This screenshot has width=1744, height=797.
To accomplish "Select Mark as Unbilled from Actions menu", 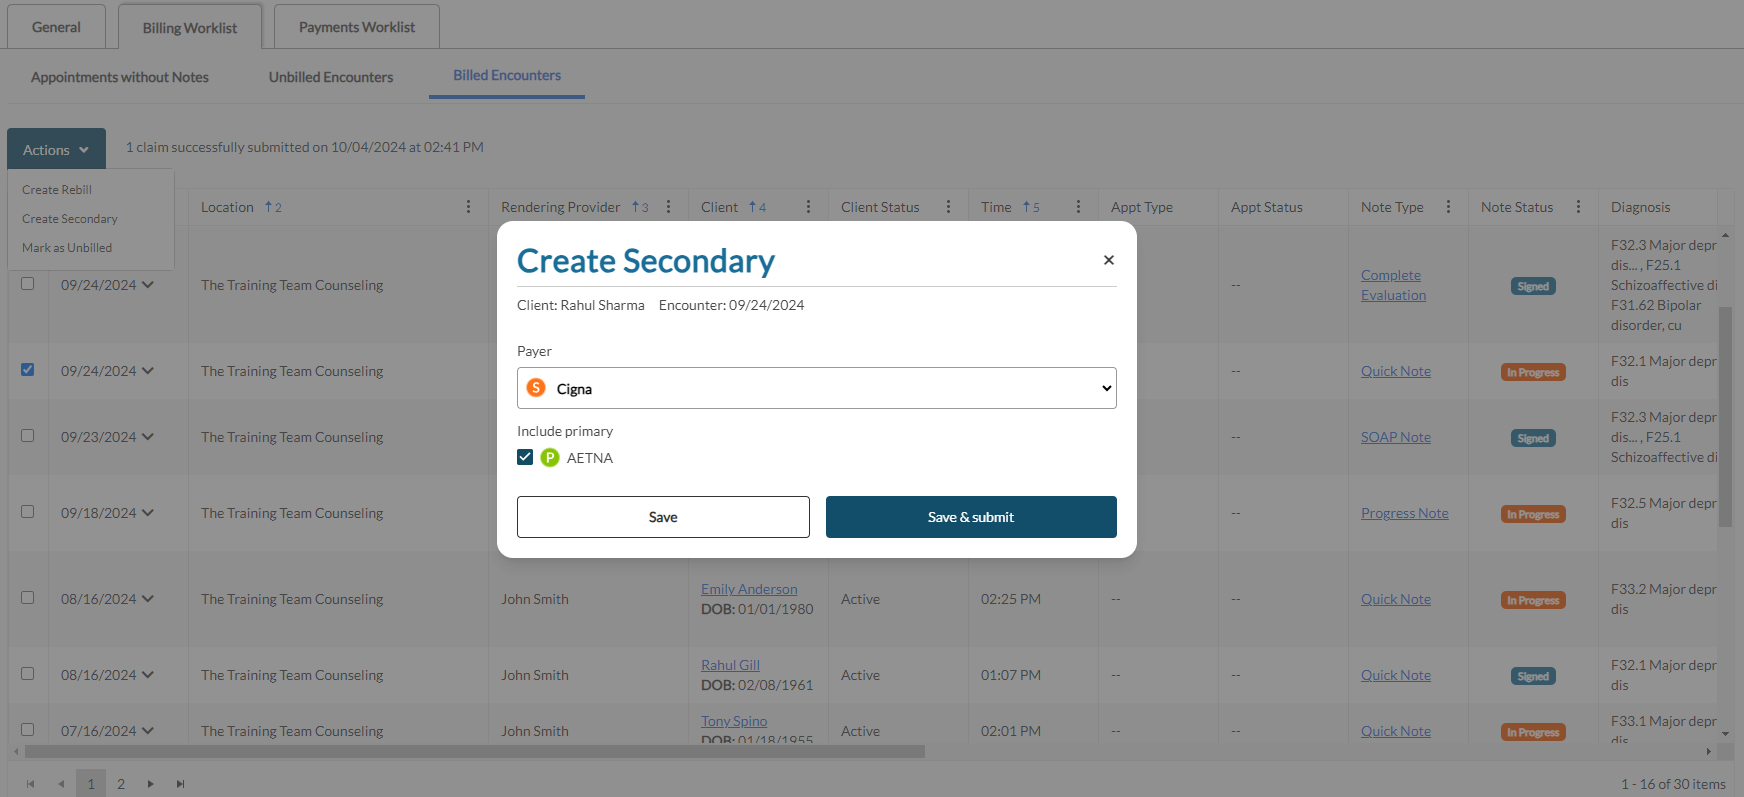I will tap(67, 248).
